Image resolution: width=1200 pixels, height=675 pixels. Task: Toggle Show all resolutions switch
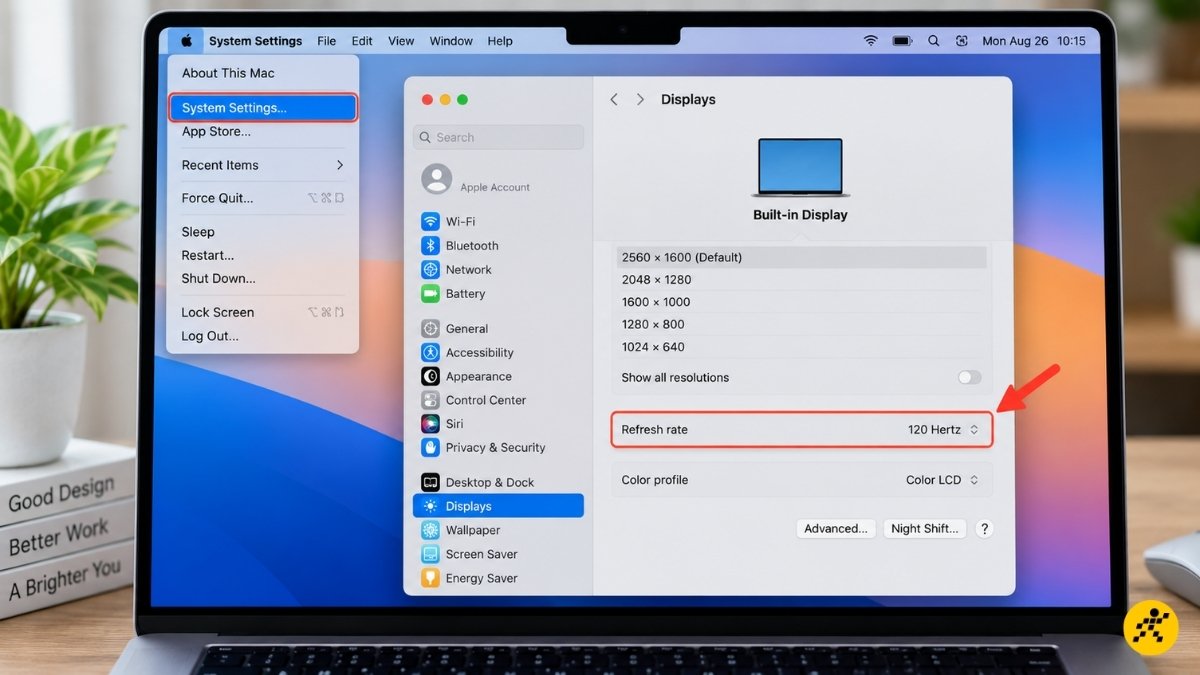(x=969, y=377)
